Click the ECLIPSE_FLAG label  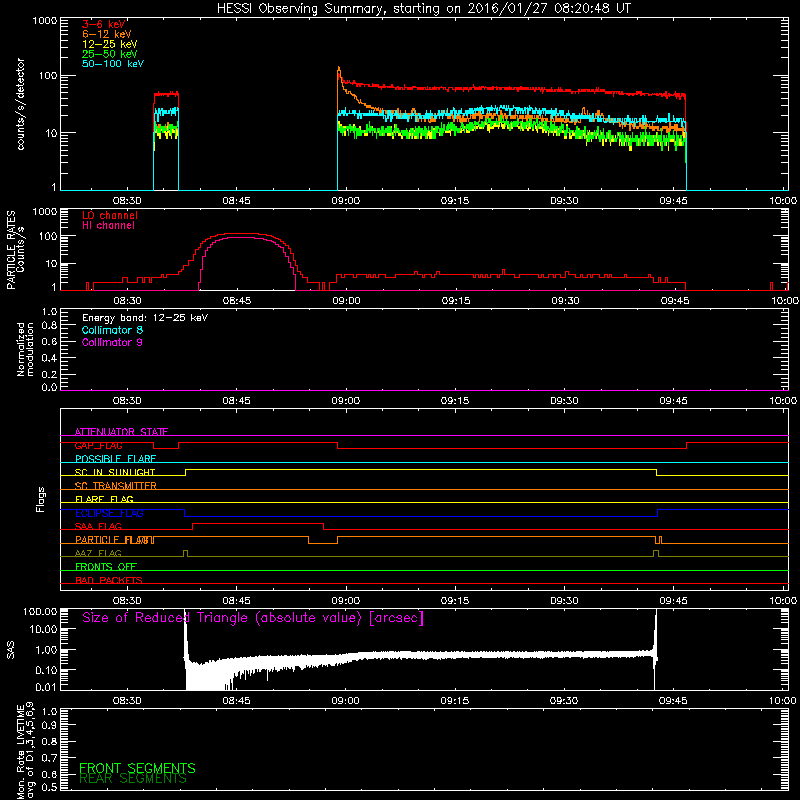[109, 513]
